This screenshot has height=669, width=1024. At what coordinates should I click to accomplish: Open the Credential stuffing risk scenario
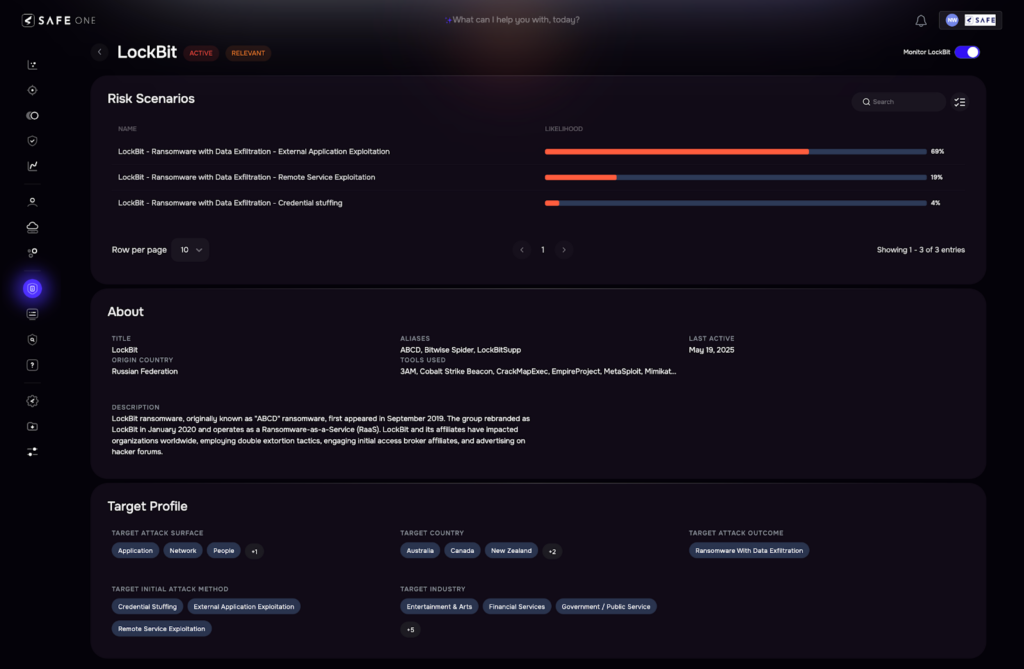(x=230, y=203)
